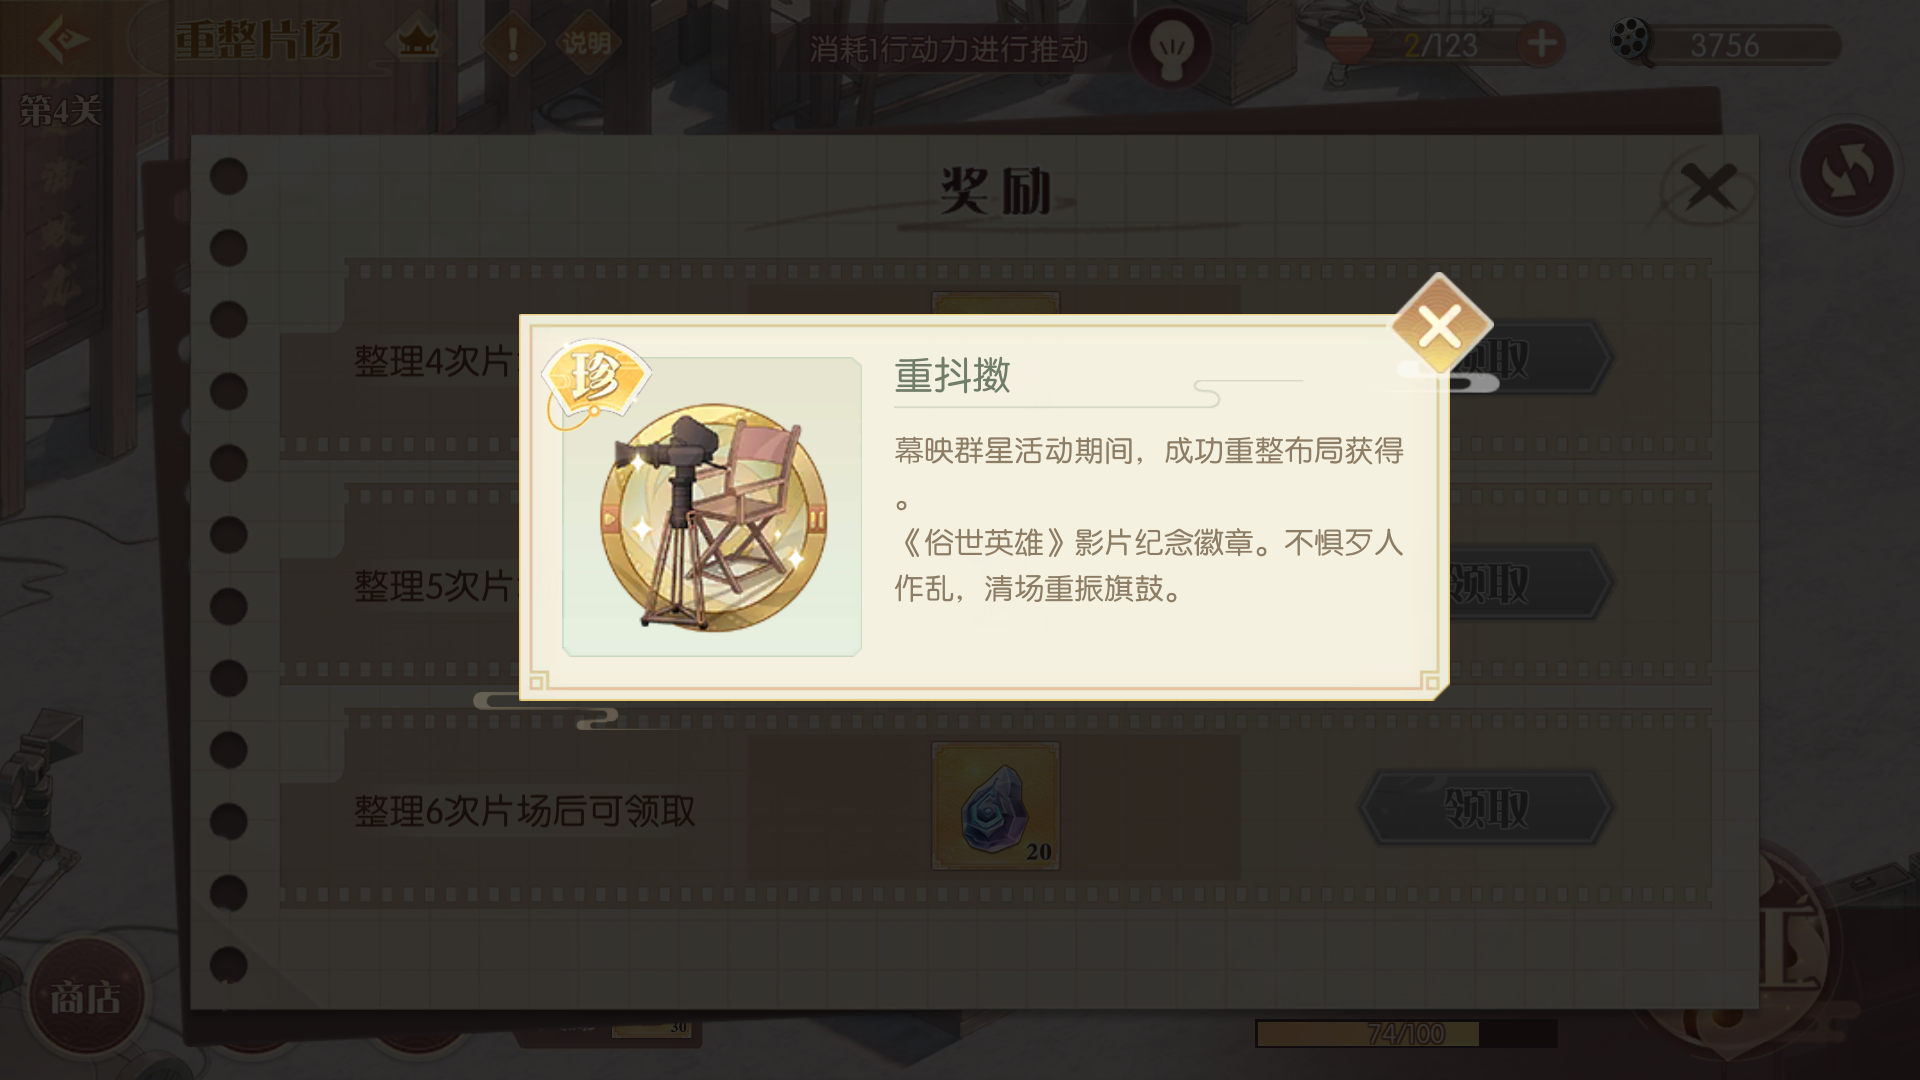
Task: Close the 奖励 rewards panel
Action: (1709, 187)
